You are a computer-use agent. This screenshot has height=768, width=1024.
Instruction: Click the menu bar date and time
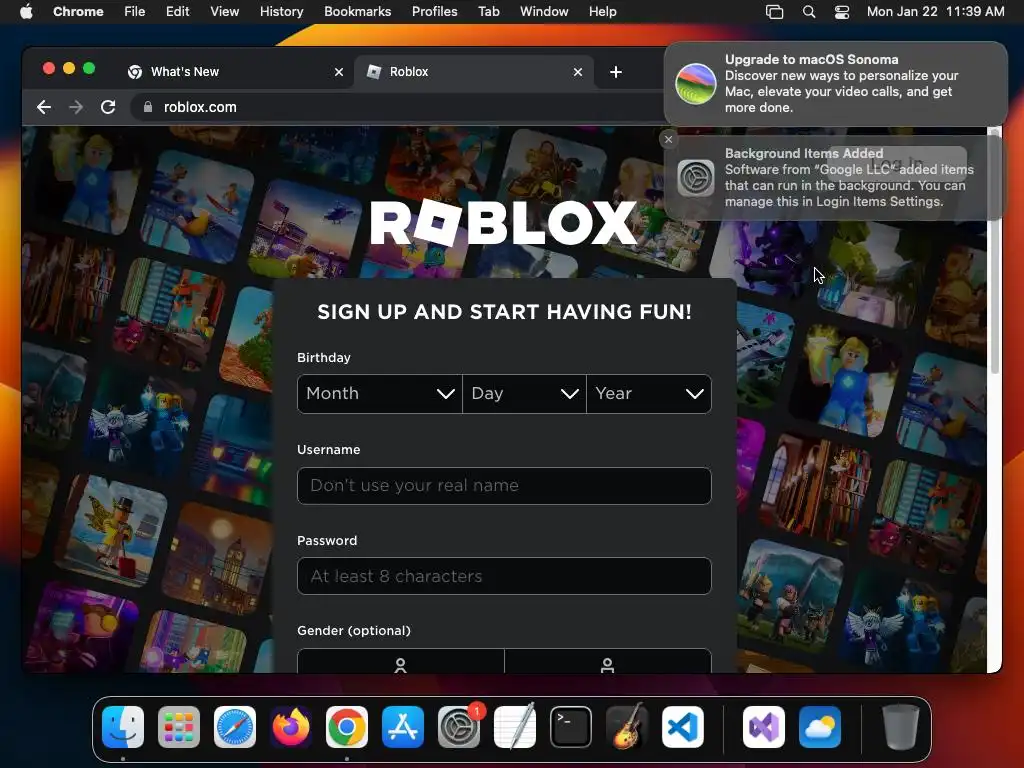[935, 12]
